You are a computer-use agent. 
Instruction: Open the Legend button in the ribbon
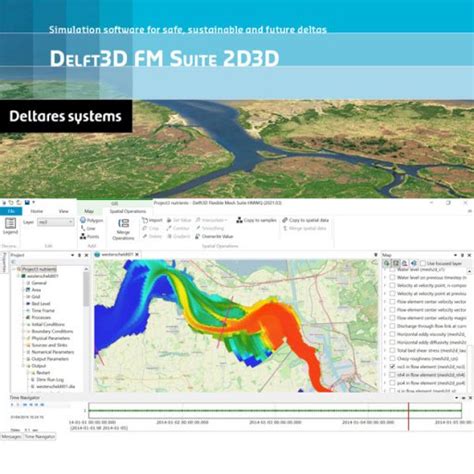click(x=10, y=226)
